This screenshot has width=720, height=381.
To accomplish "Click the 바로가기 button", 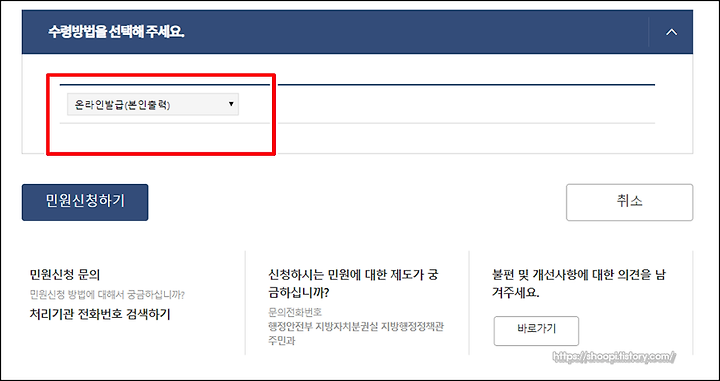I will tap(536, 331).
